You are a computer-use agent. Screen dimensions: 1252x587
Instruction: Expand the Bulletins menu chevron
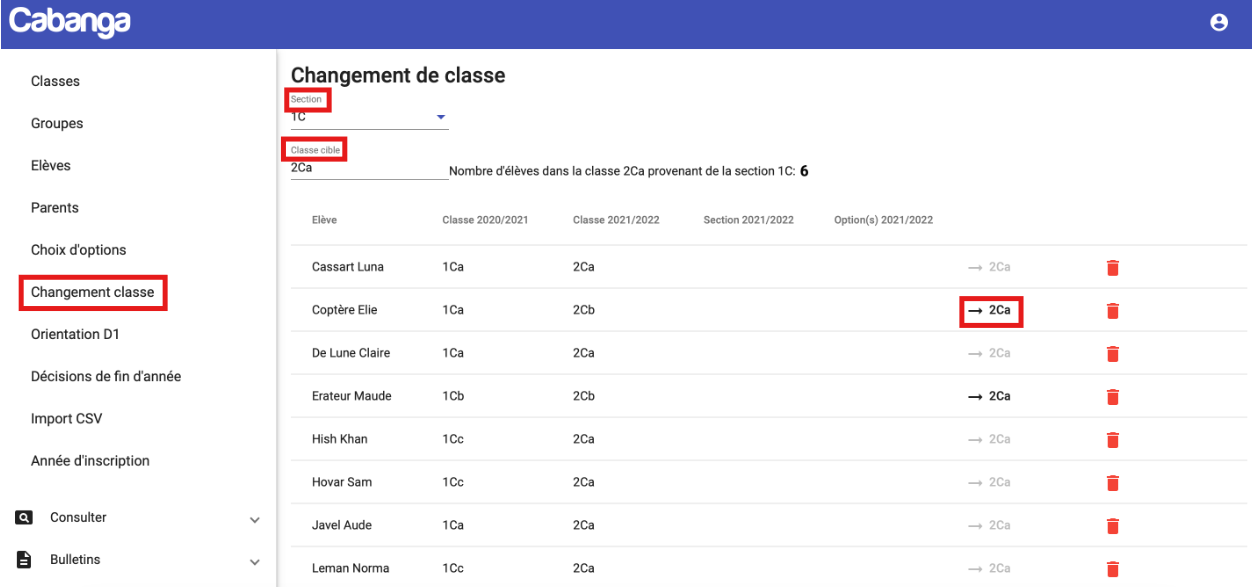coord(254,562)
